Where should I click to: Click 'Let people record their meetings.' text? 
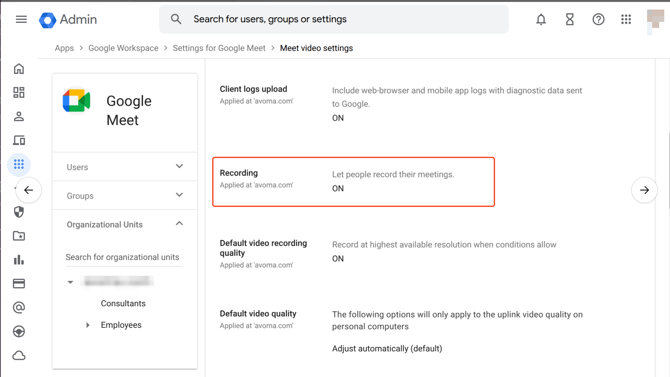tap(393, 174)
